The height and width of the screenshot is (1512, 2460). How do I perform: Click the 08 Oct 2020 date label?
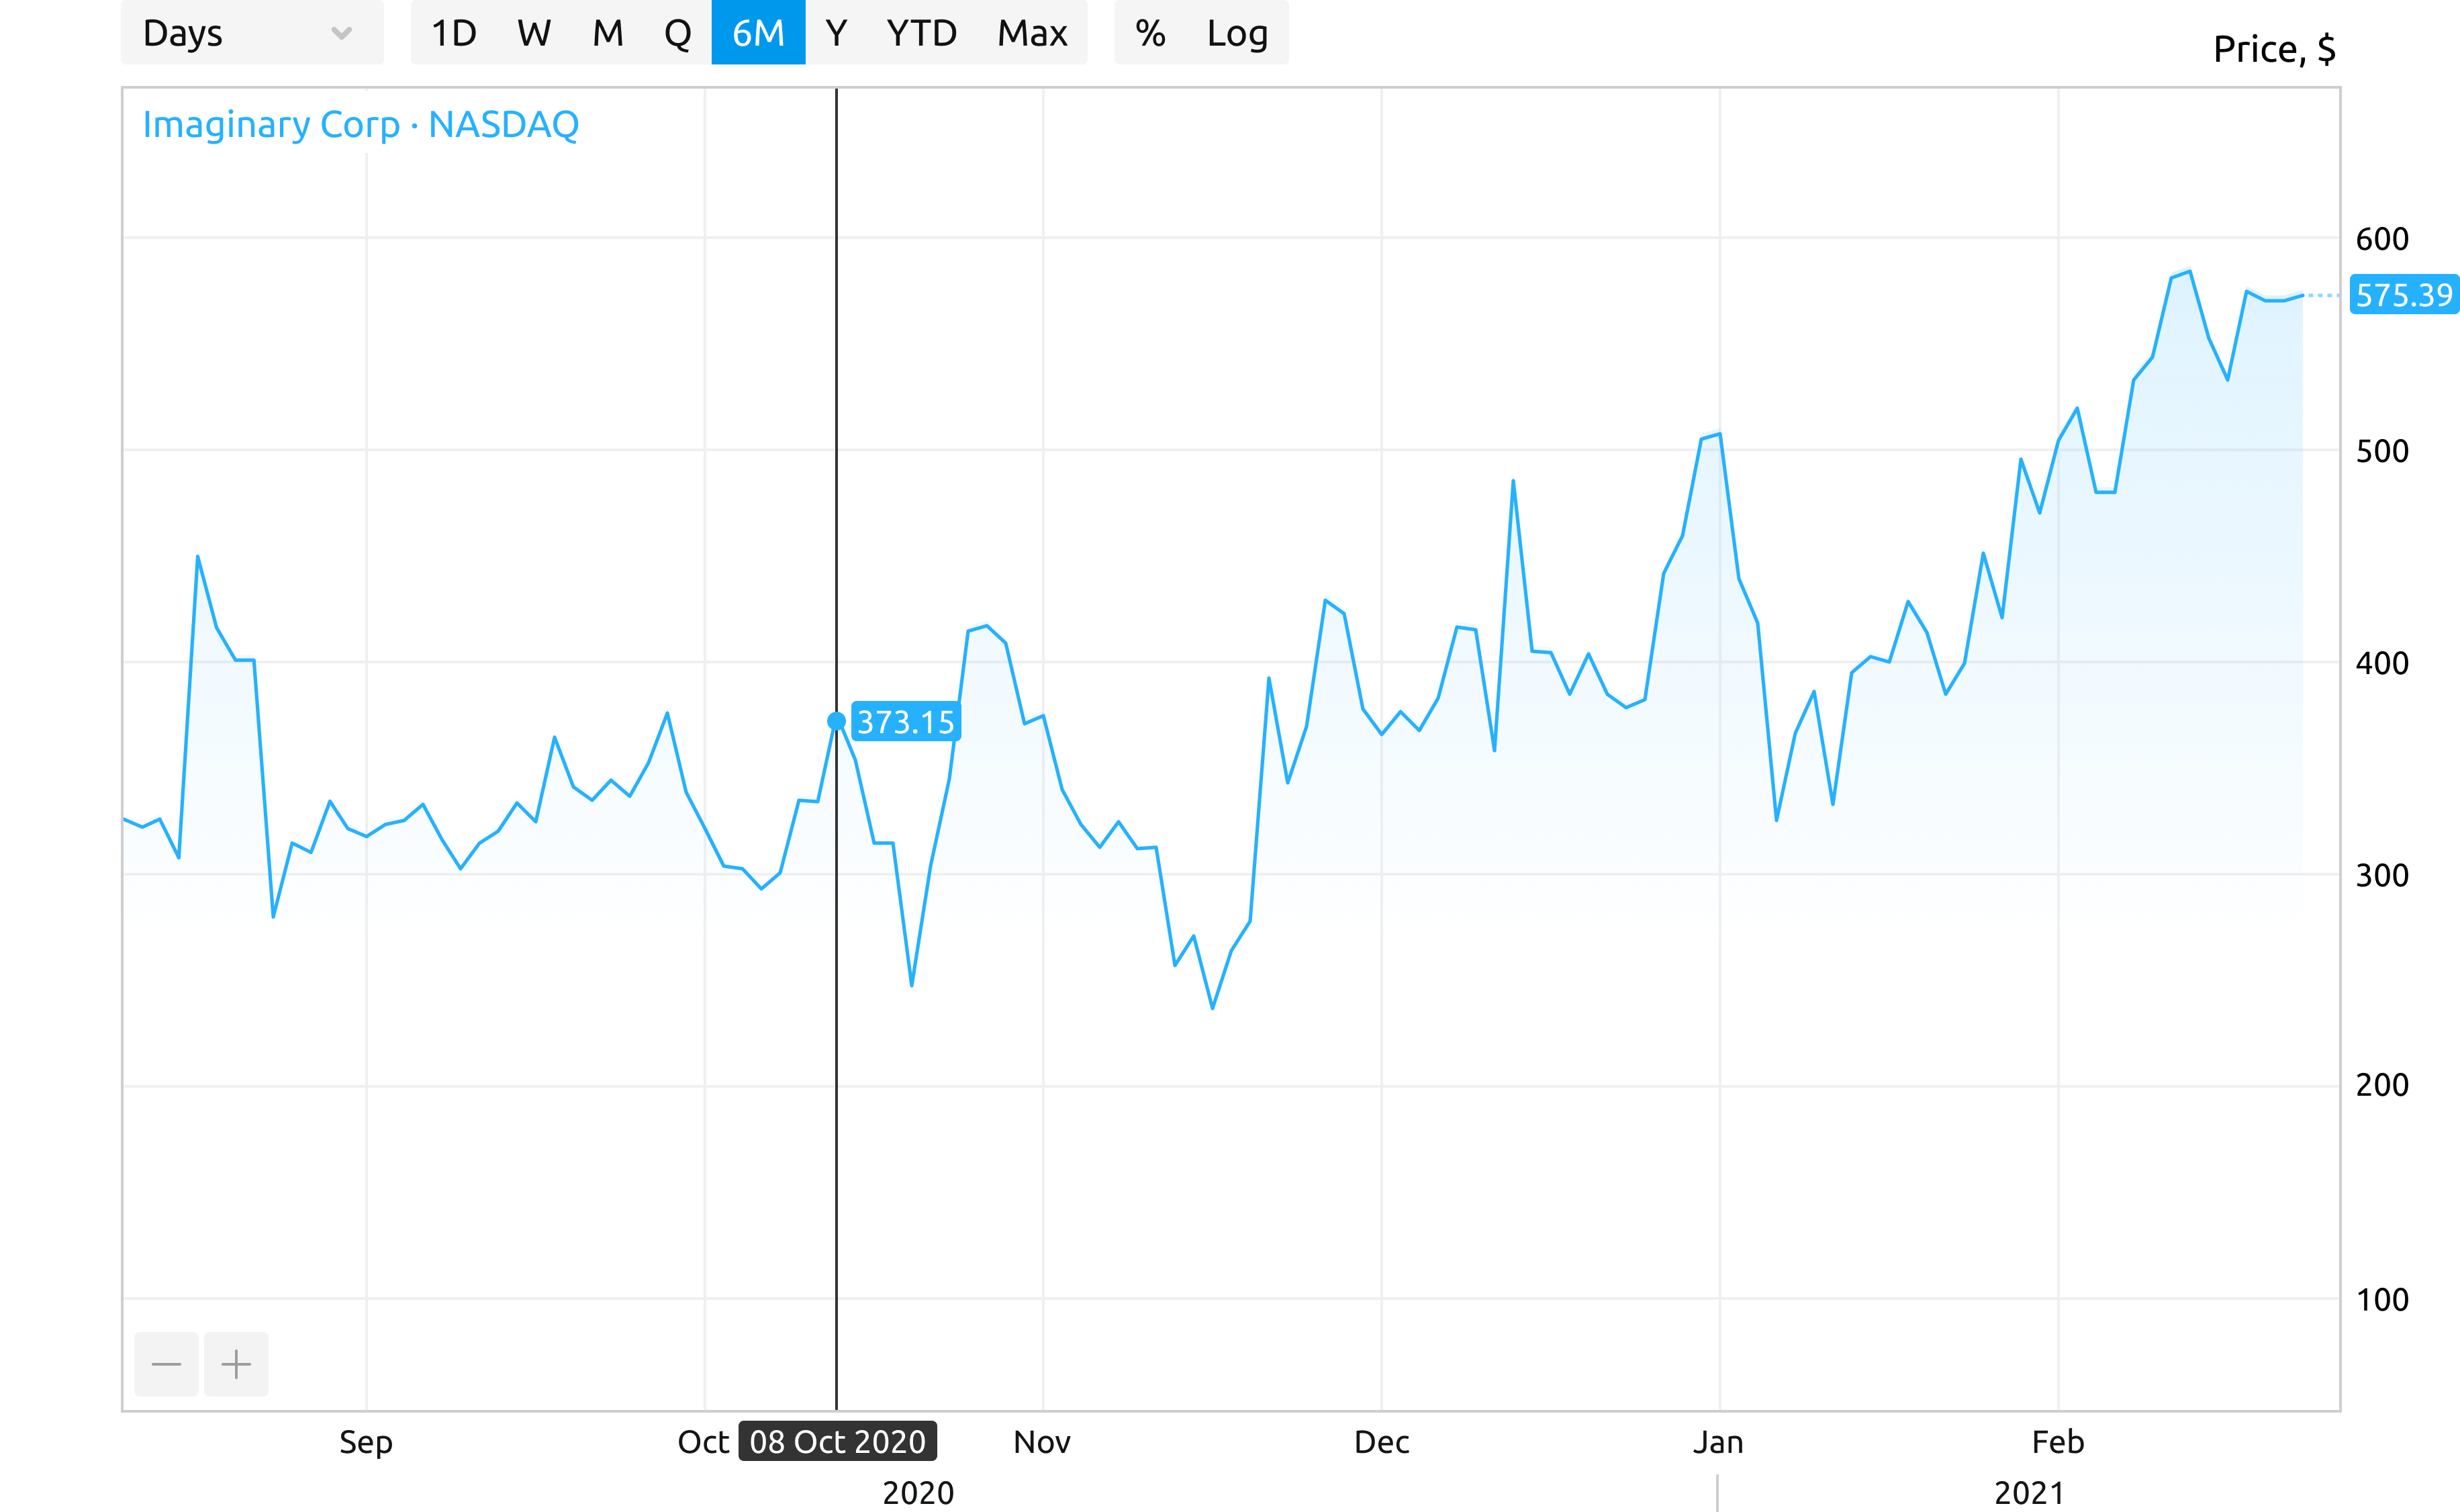(x=838, y=1441)
